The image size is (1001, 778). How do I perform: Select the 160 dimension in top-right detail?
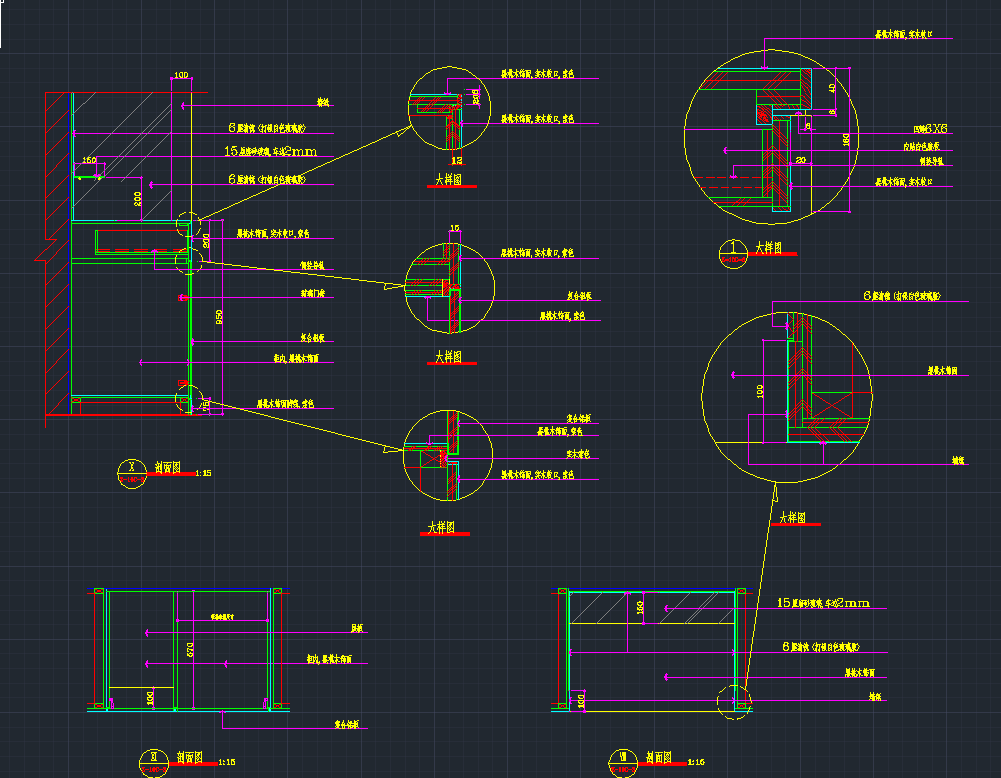click(847, 140)
